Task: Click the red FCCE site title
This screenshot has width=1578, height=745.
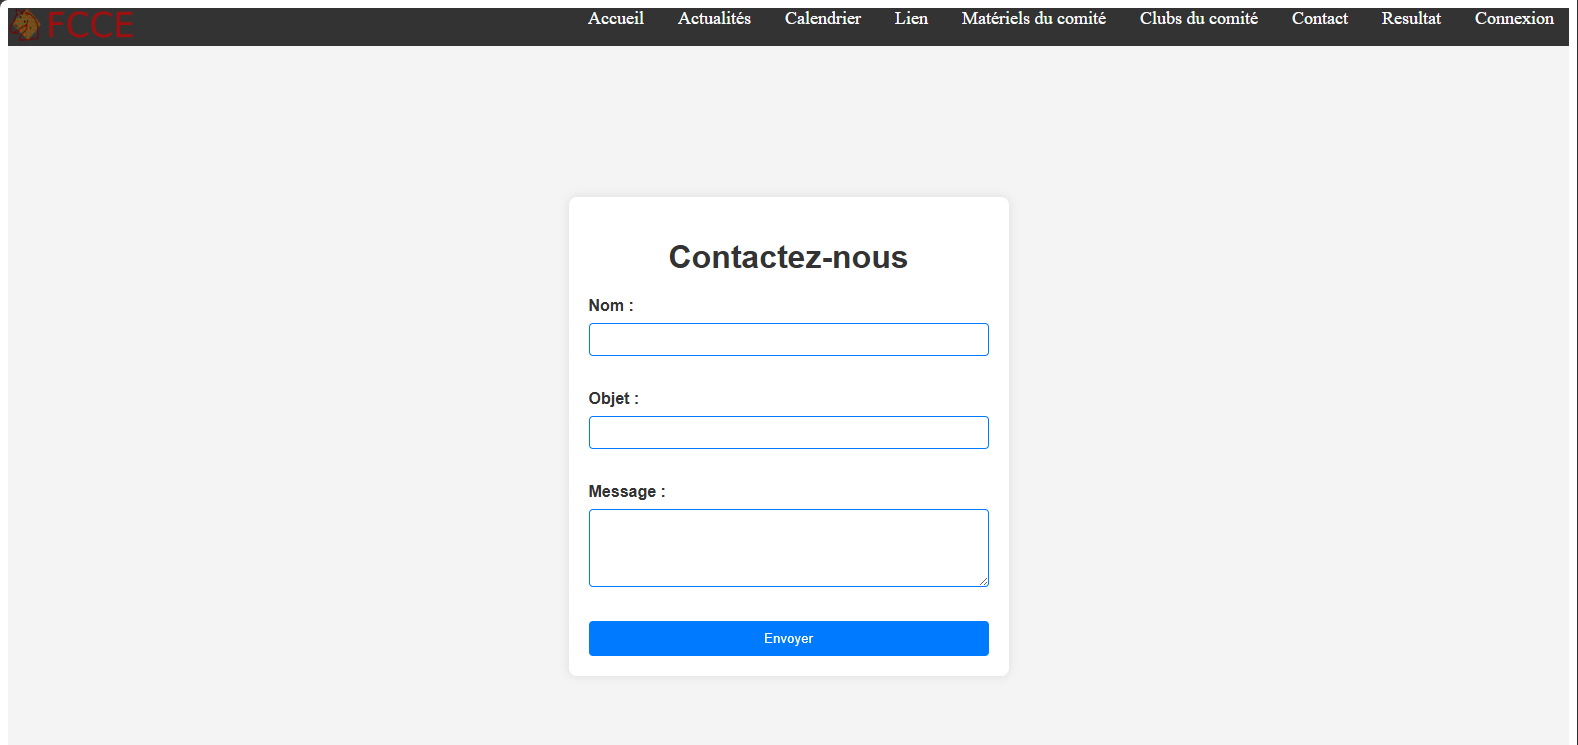Action: [90, 25]
